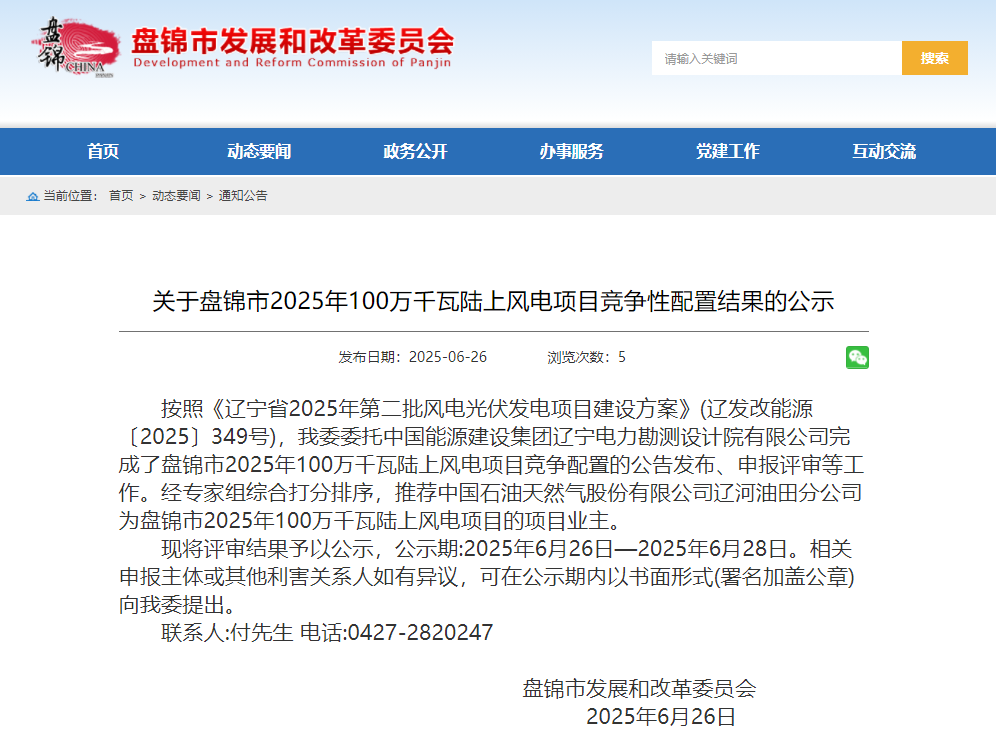Screen dimensions: 996x751
Task: Select 政务公开 from the navigation bar
Action: 415,152
